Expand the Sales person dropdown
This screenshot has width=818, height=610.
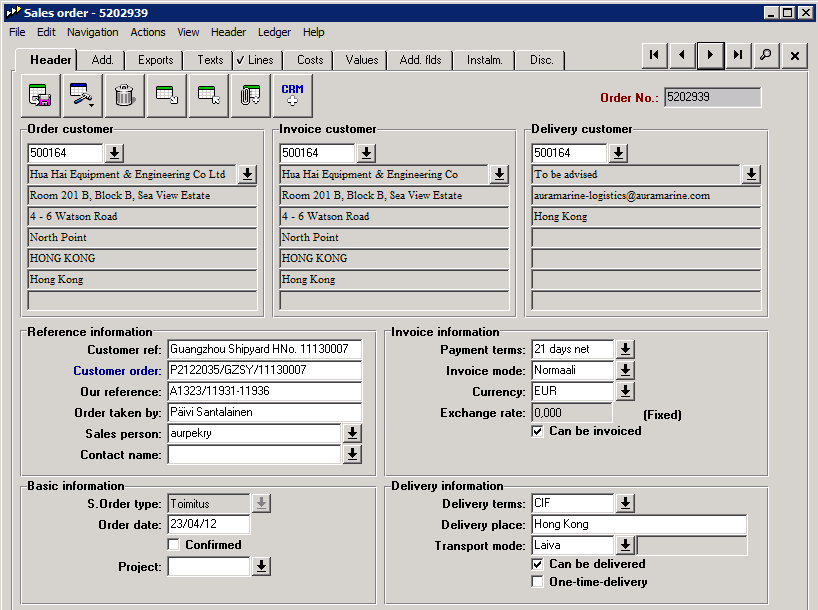[352, 433]
